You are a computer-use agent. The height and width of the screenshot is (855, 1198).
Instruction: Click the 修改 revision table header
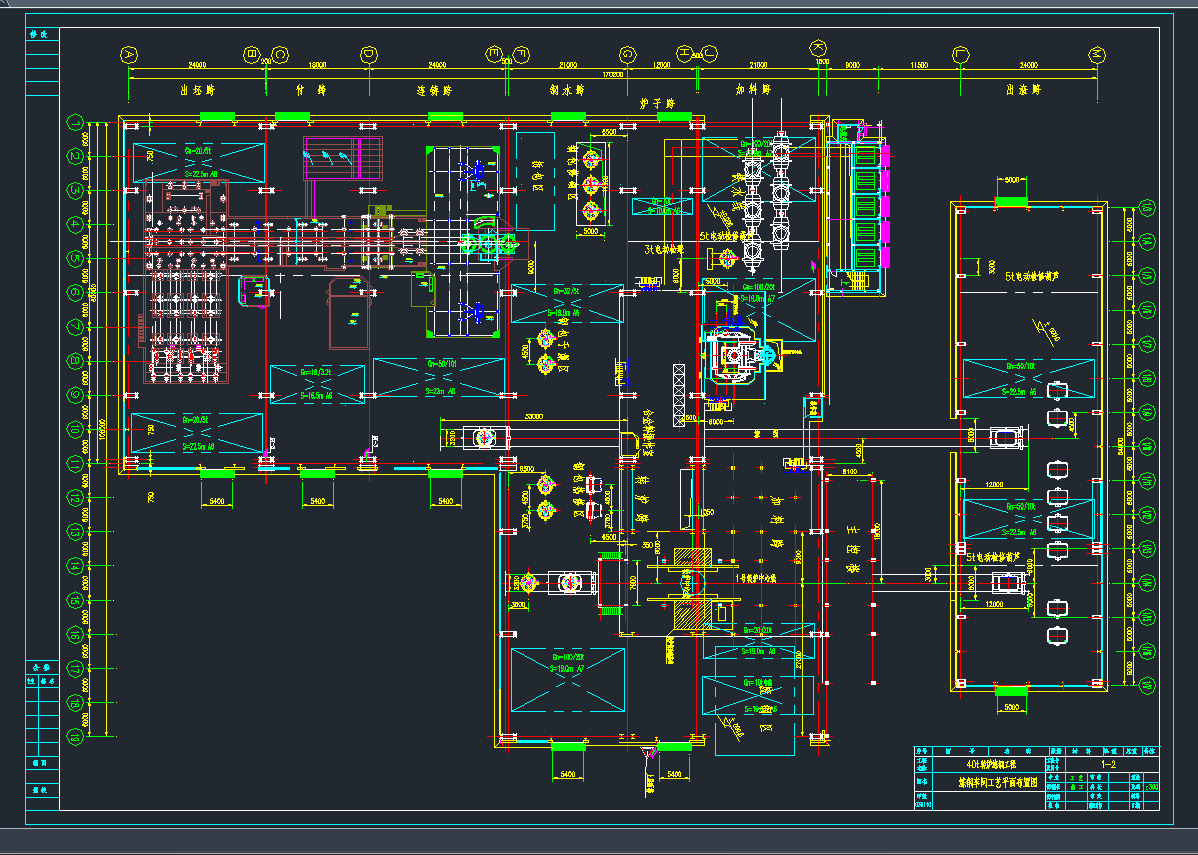coord(42,34)
